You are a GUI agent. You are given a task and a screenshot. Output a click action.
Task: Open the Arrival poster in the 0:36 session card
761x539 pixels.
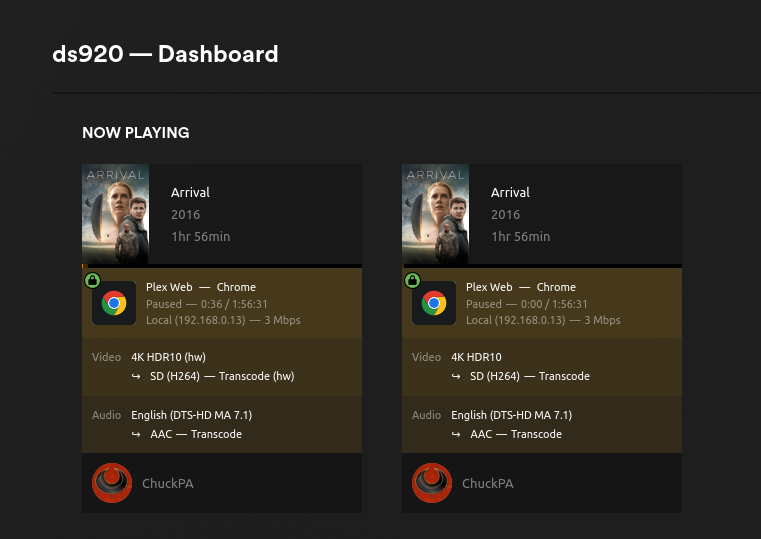115,214
